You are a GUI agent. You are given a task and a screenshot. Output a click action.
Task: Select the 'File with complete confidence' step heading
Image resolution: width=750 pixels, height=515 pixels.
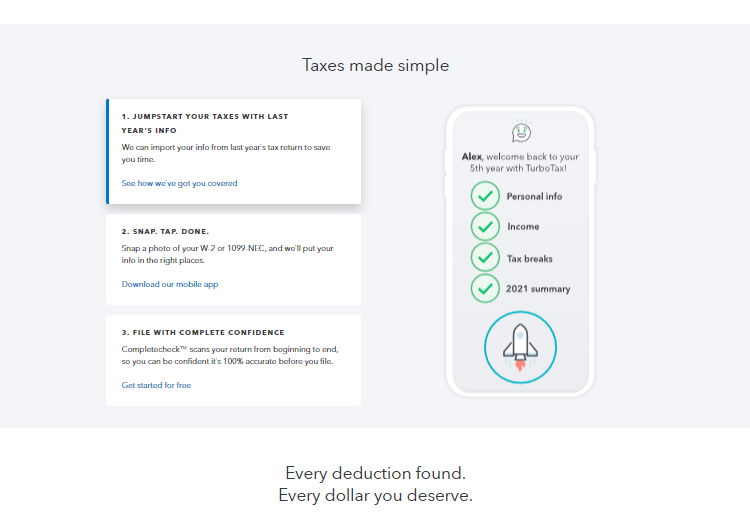[x=203, y=332]
